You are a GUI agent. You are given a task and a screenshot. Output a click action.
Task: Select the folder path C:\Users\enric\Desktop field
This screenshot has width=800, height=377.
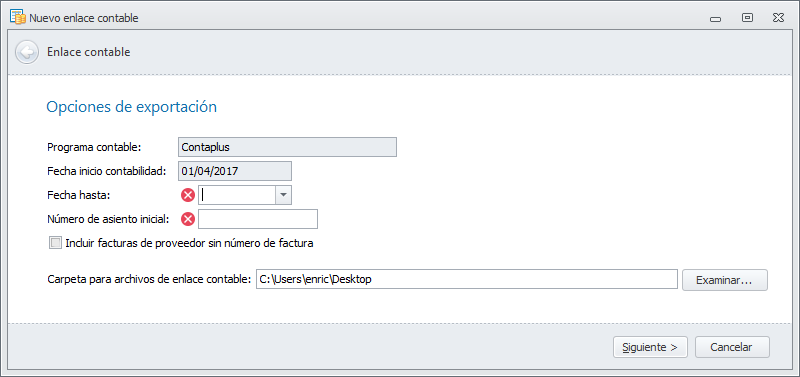coord(466,280)
